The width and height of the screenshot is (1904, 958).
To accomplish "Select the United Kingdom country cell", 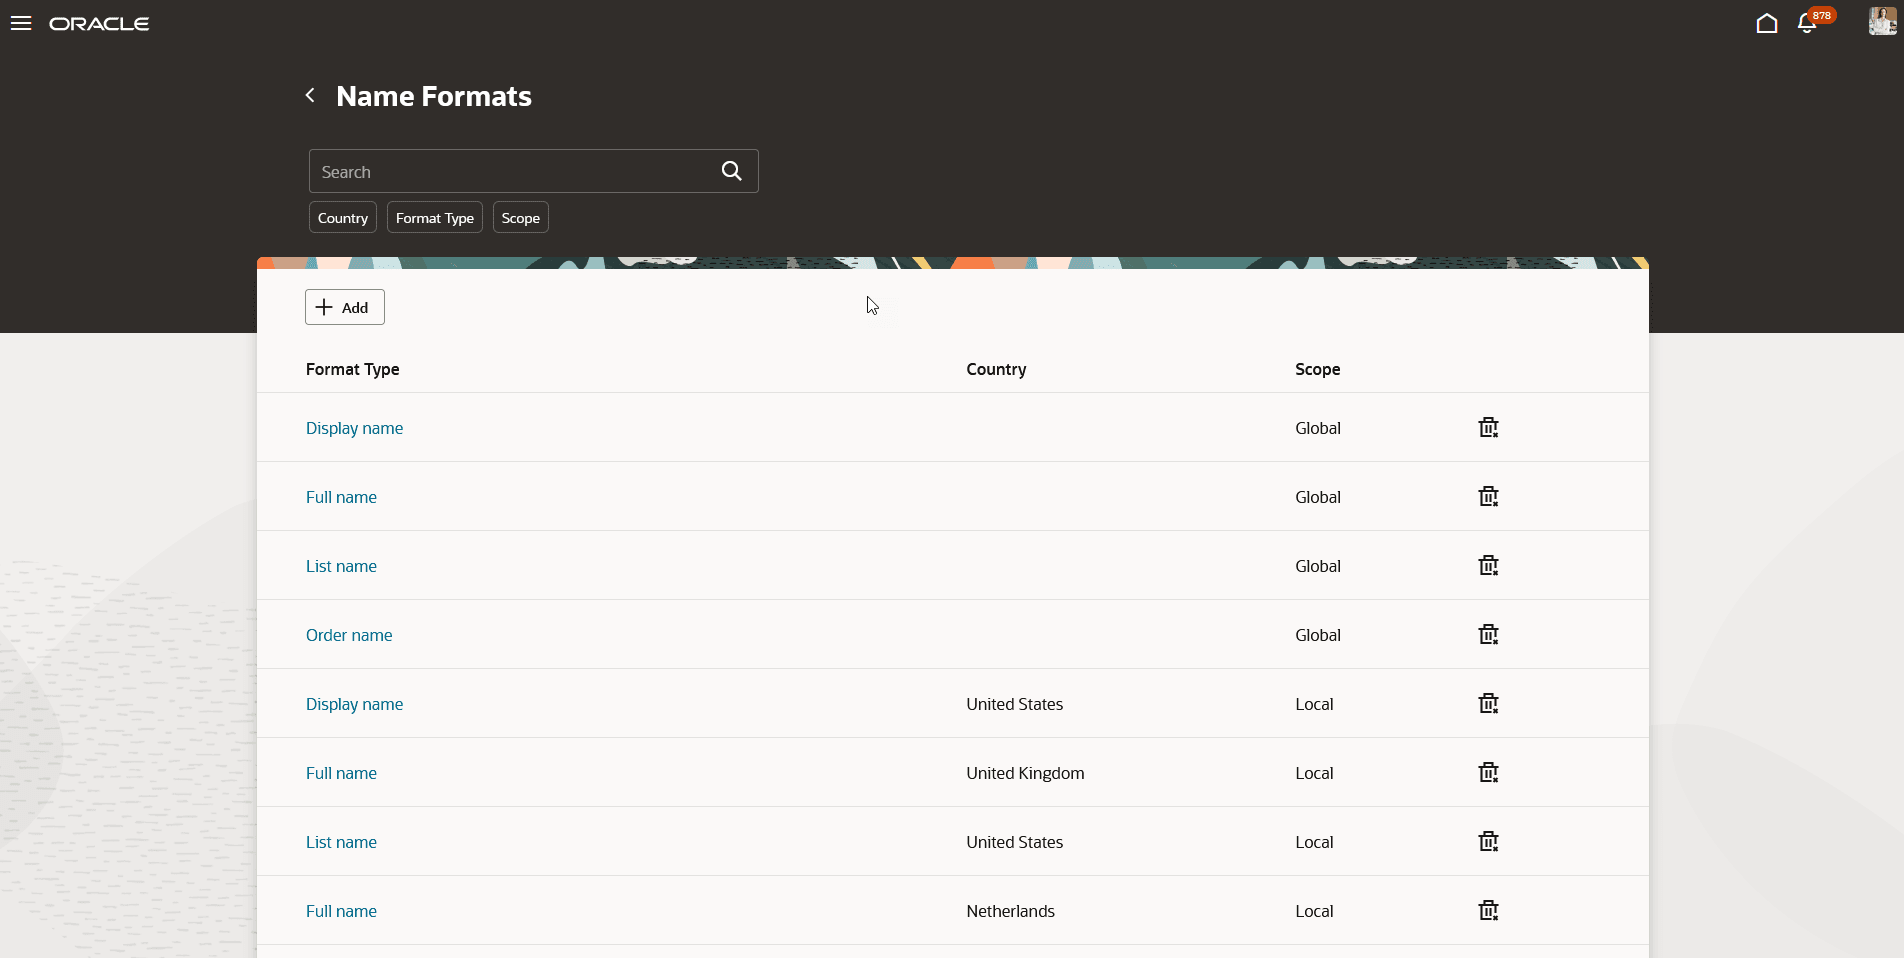I will click(x=1025, y=773).
